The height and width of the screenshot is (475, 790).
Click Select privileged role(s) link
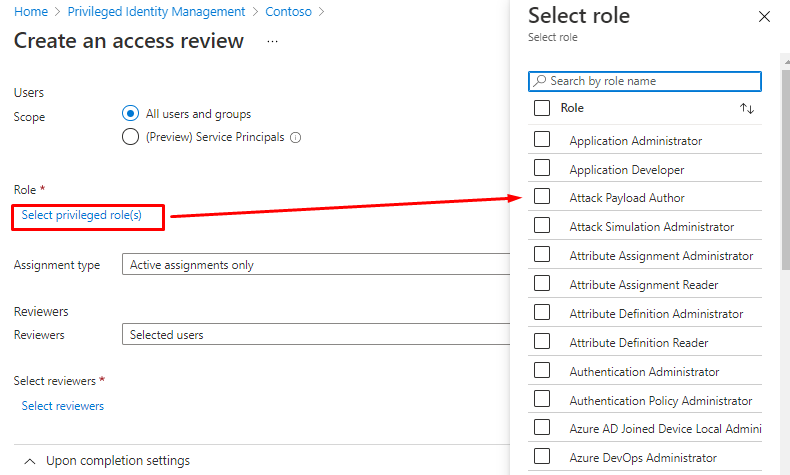pyautogui.click(x=88, y=215)
